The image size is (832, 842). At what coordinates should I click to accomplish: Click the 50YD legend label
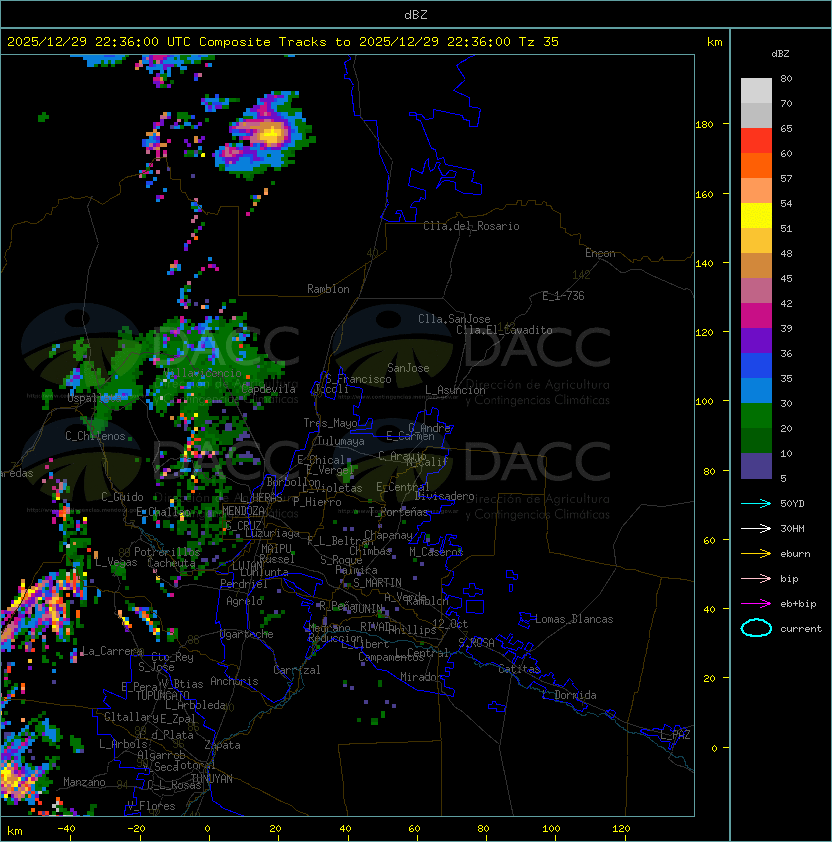pyautogui.click(x=792, y=504)
